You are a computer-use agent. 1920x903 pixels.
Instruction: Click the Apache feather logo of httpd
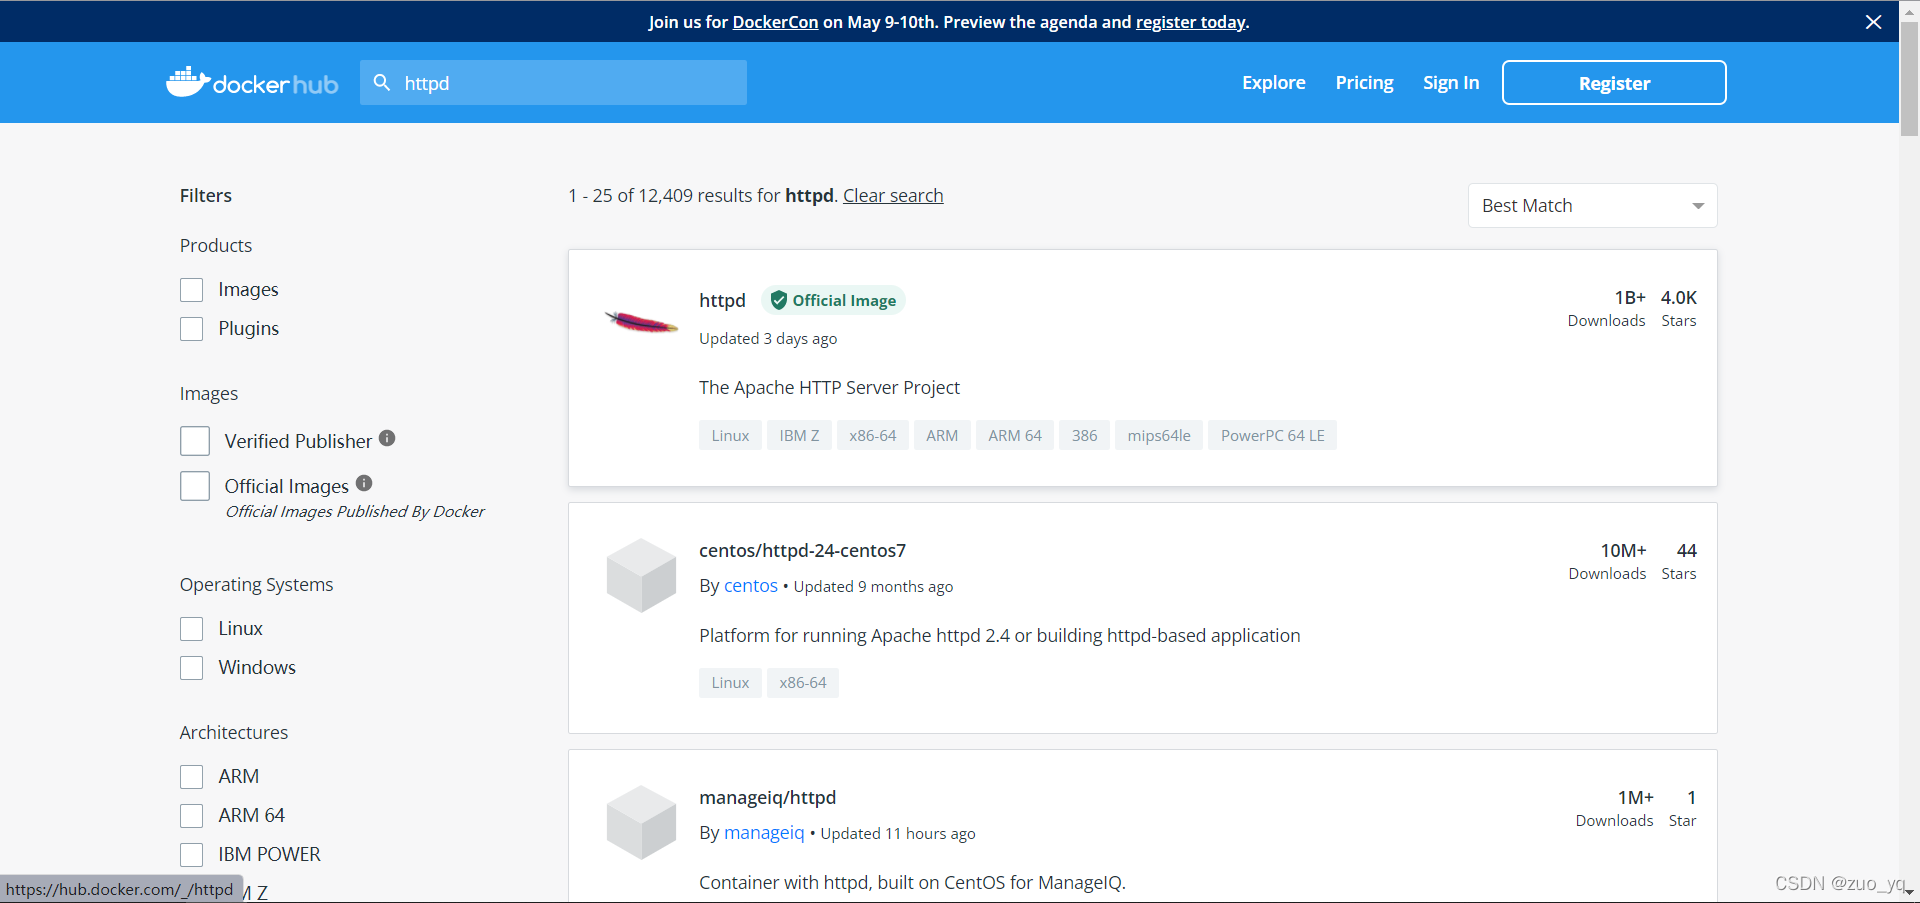pyautogui.click(x=641, y=322)
